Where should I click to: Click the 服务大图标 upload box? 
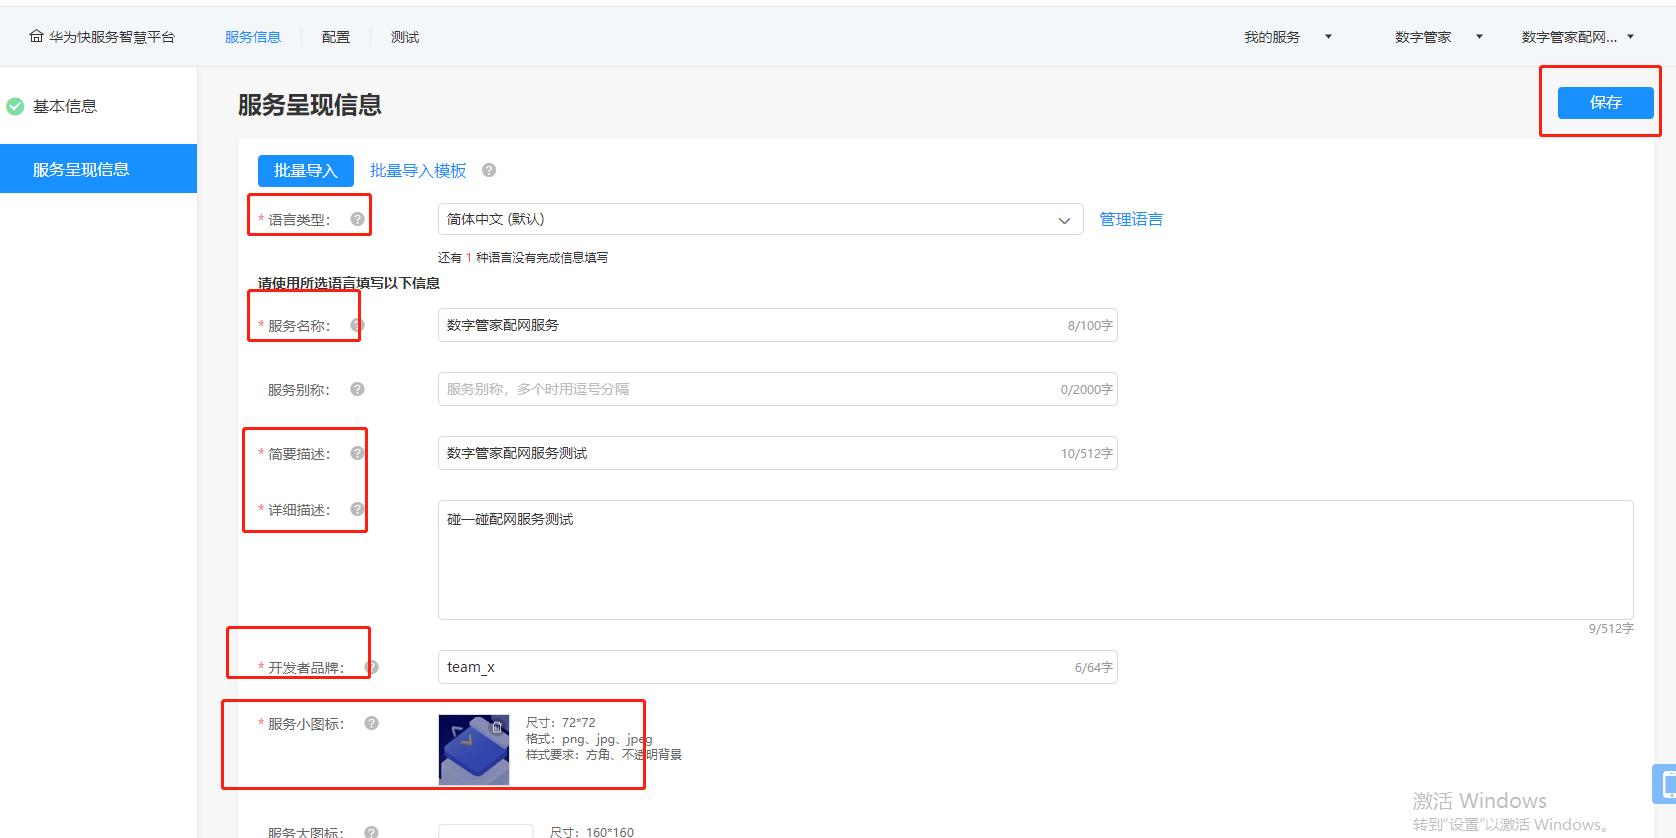[485, 832]
